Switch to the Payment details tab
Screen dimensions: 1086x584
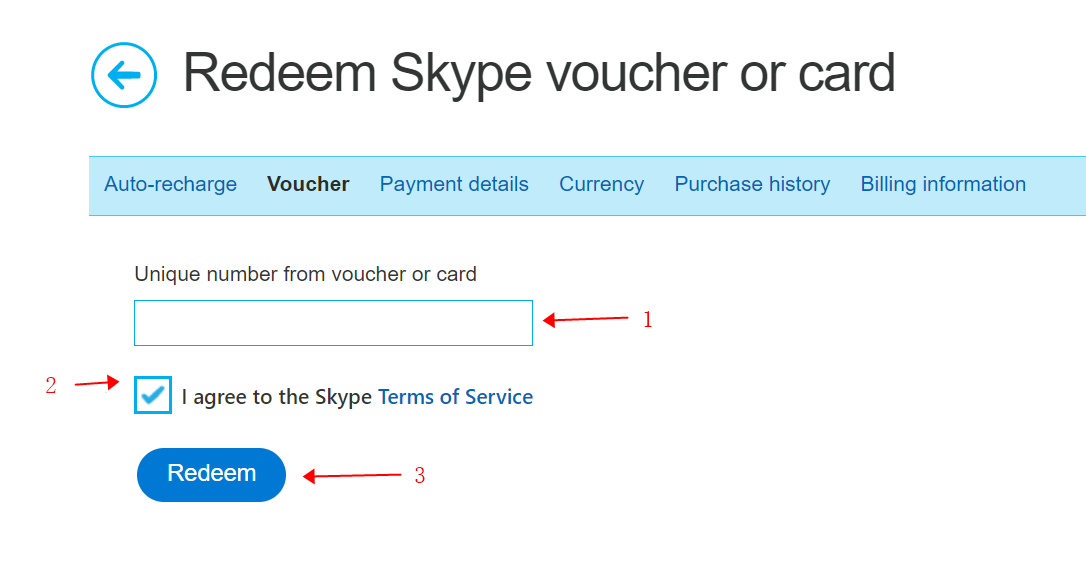tap(454, 184)
